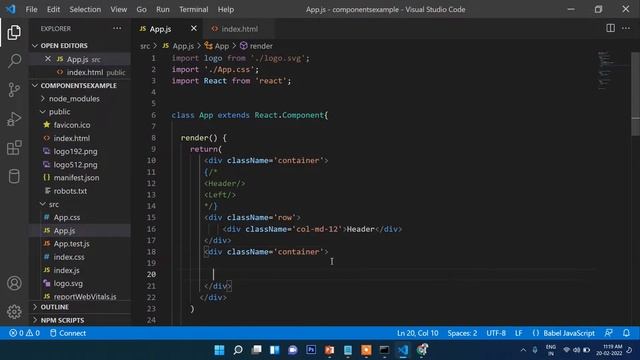Click the errors and warnings status indicator

24,333
